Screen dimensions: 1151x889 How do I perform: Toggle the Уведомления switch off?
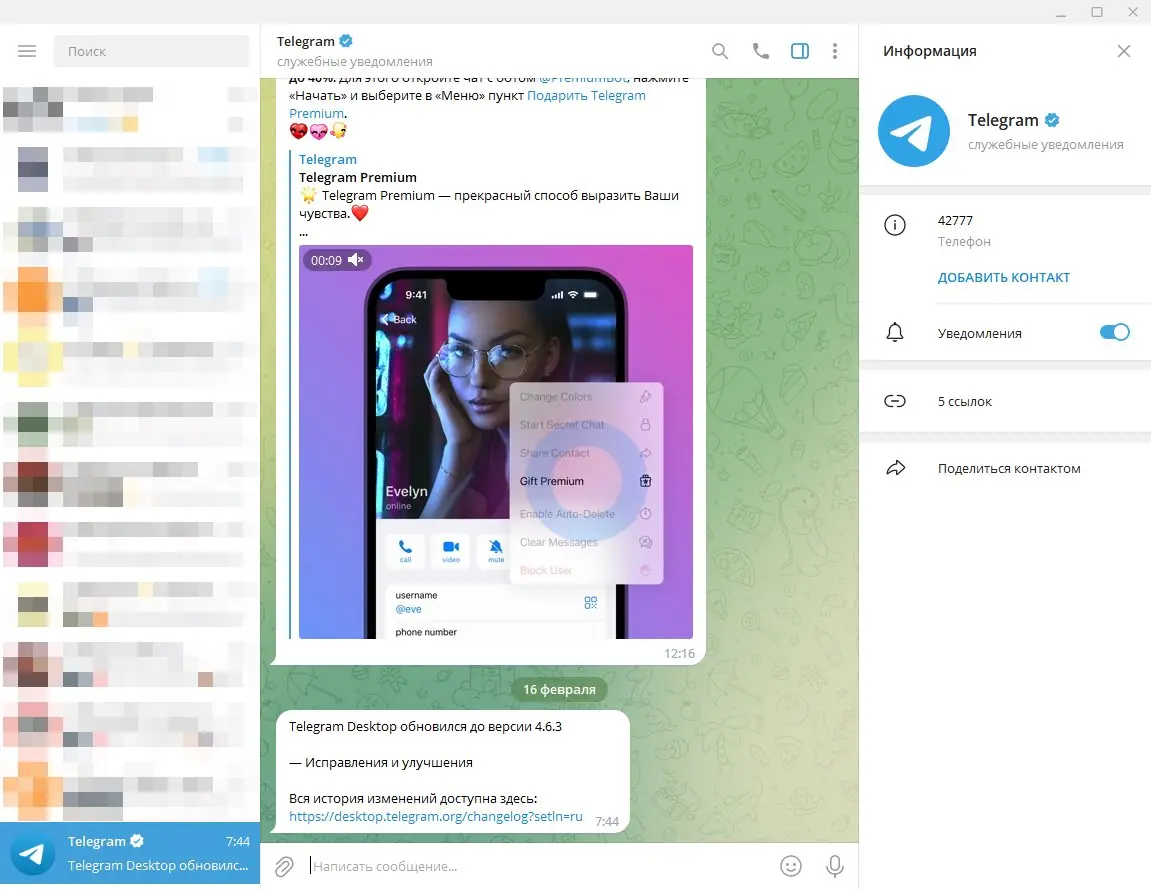pos(1114,333)
